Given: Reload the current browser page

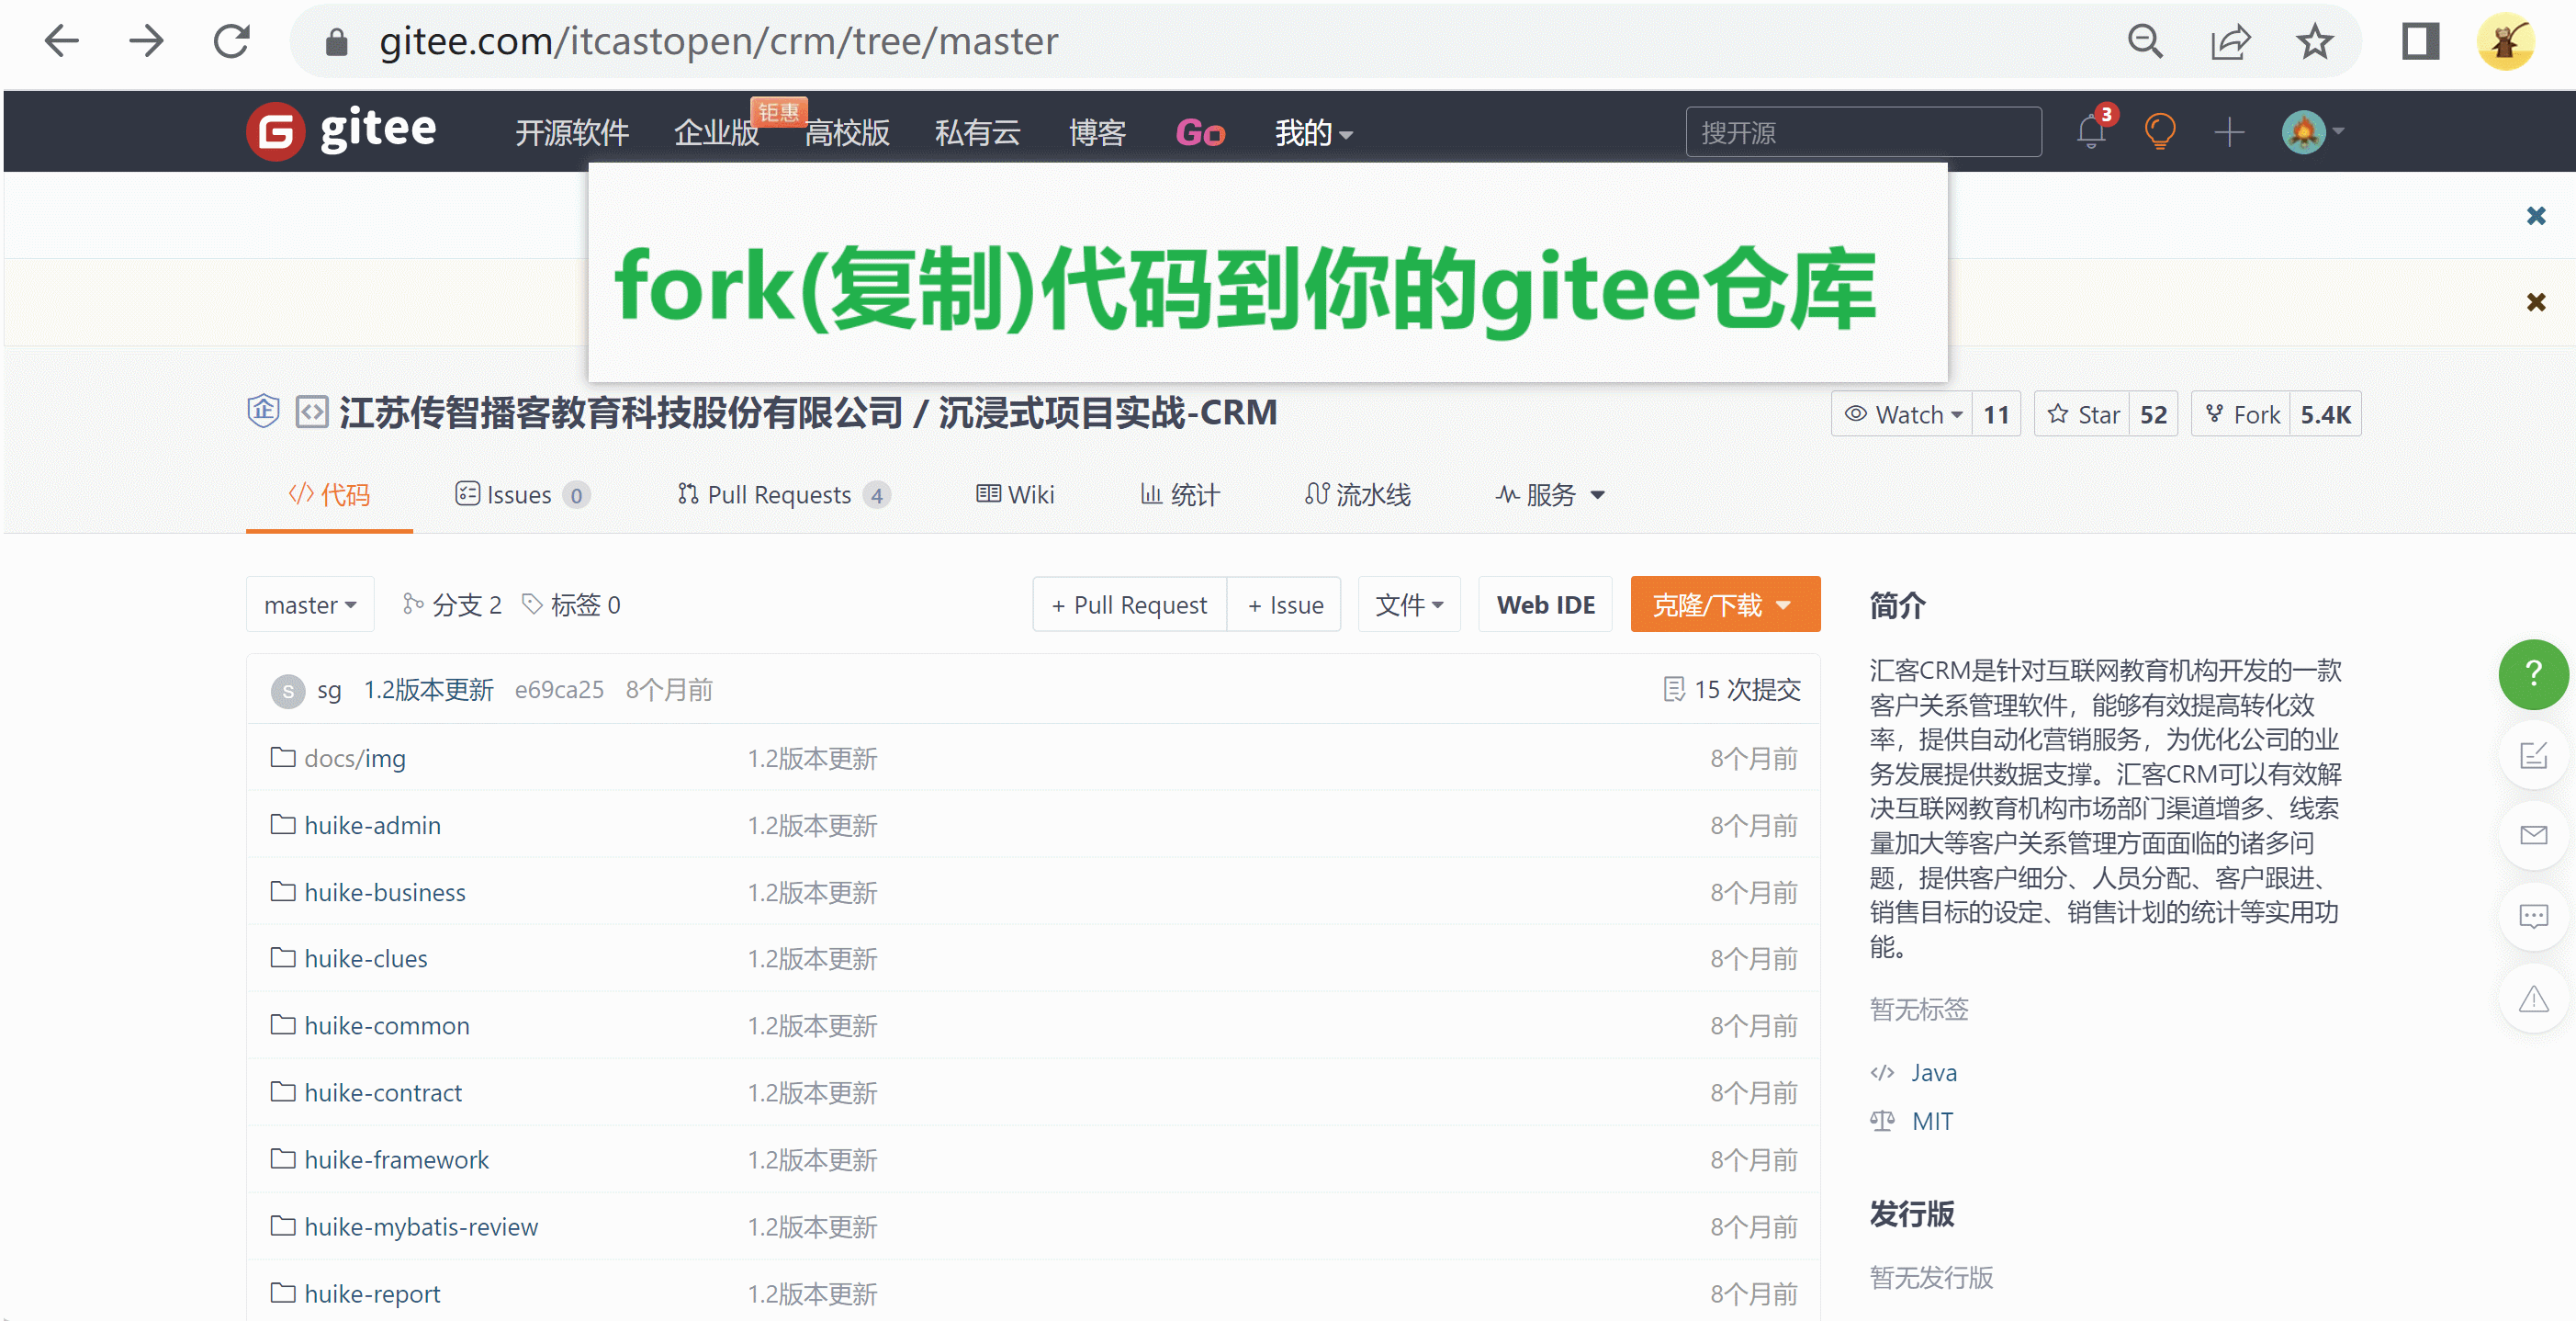Looking at the screenshot, I should click(x=232, y=41).
